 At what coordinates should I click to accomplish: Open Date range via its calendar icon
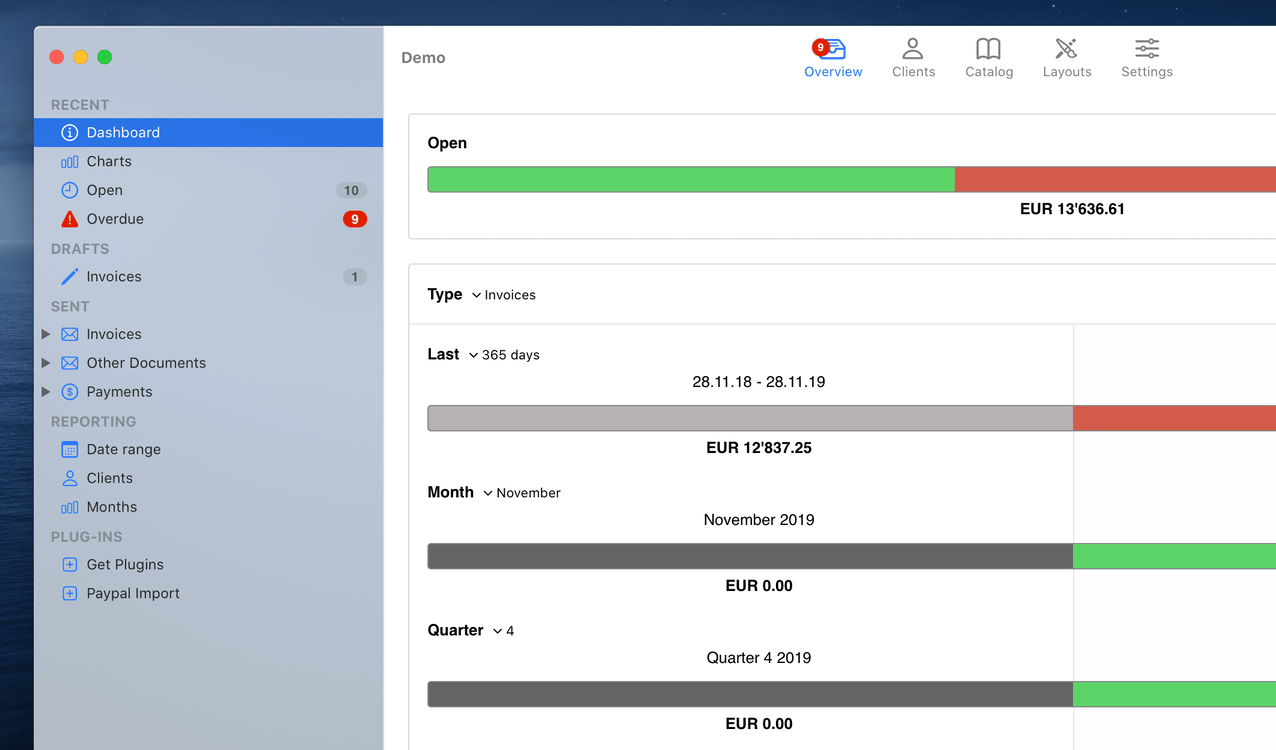tap(68, 449)
